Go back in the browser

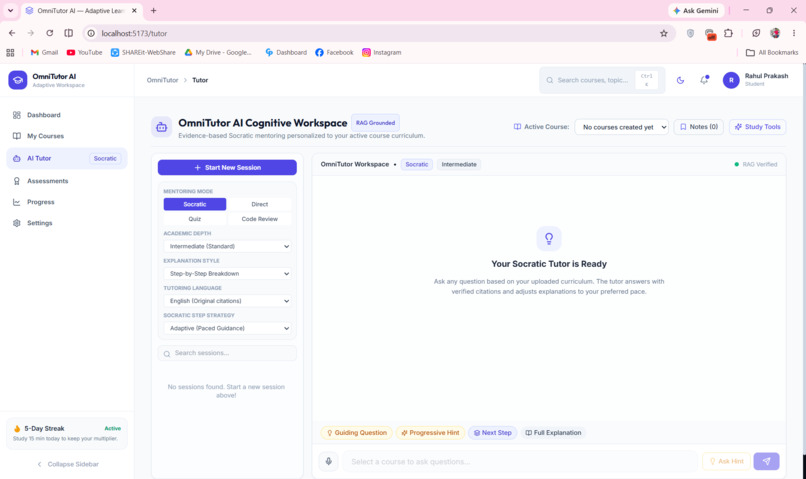click(12, 33)
